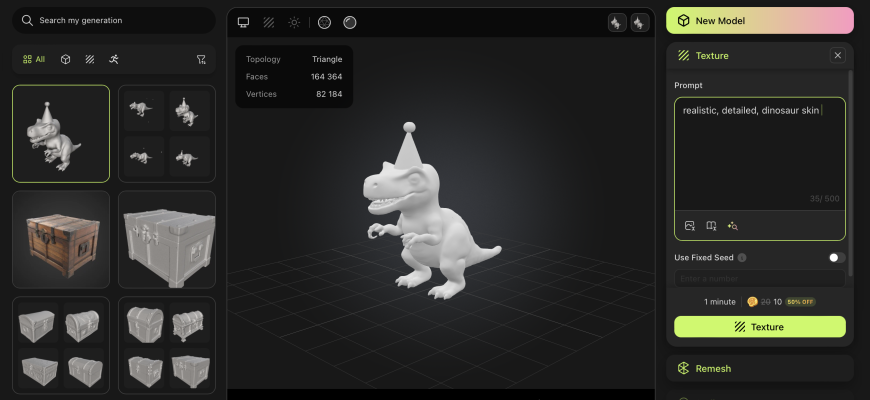Open the textured wooden chest thumbnail
The height and width of the screenshot is (400, 870).
coord(61,239)
